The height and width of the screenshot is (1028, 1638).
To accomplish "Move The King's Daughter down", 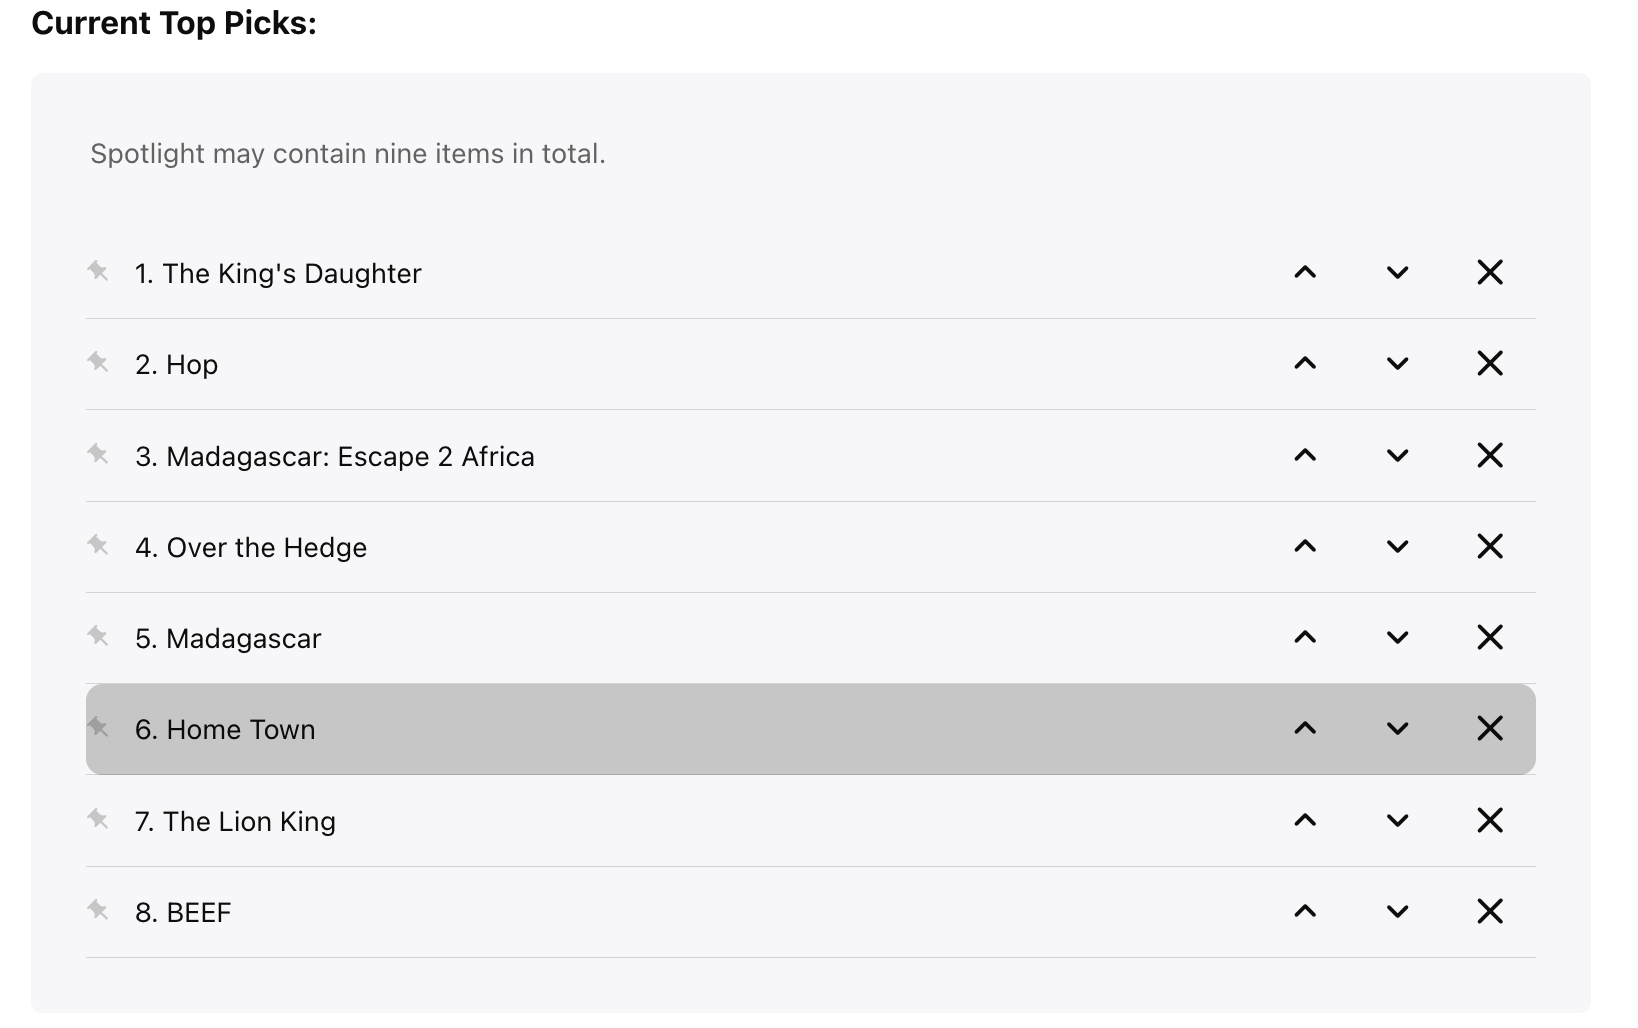I will point(1397,272).
